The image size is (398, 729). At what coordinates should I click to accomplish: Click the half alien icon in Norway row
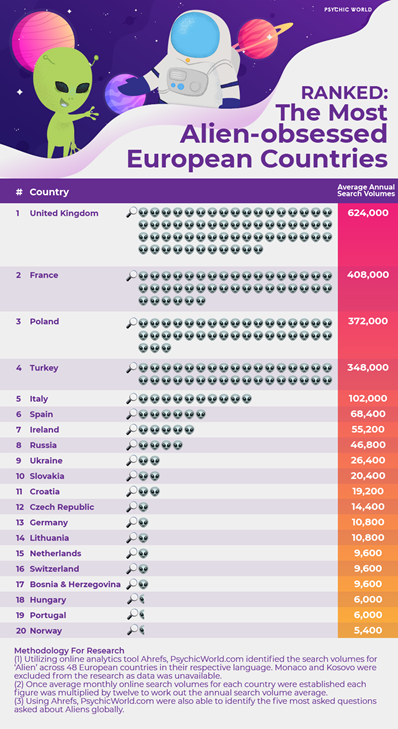[x=142, y=630]
